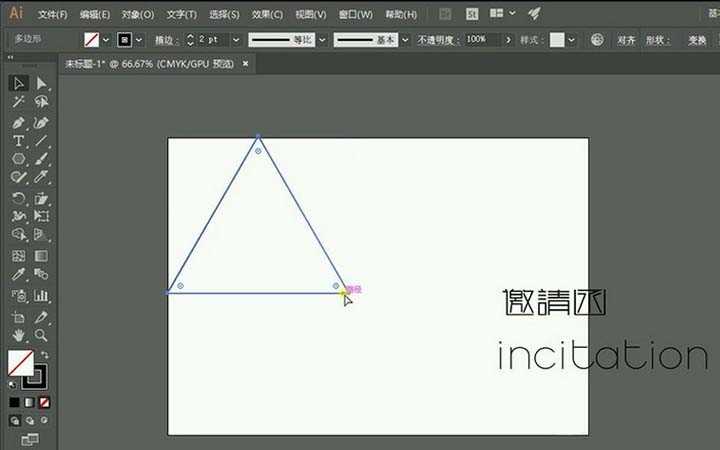The image size is (720, 450).
Task: Select the Column Graph tool
Action: pyautogui.click(x=41, y=296)
